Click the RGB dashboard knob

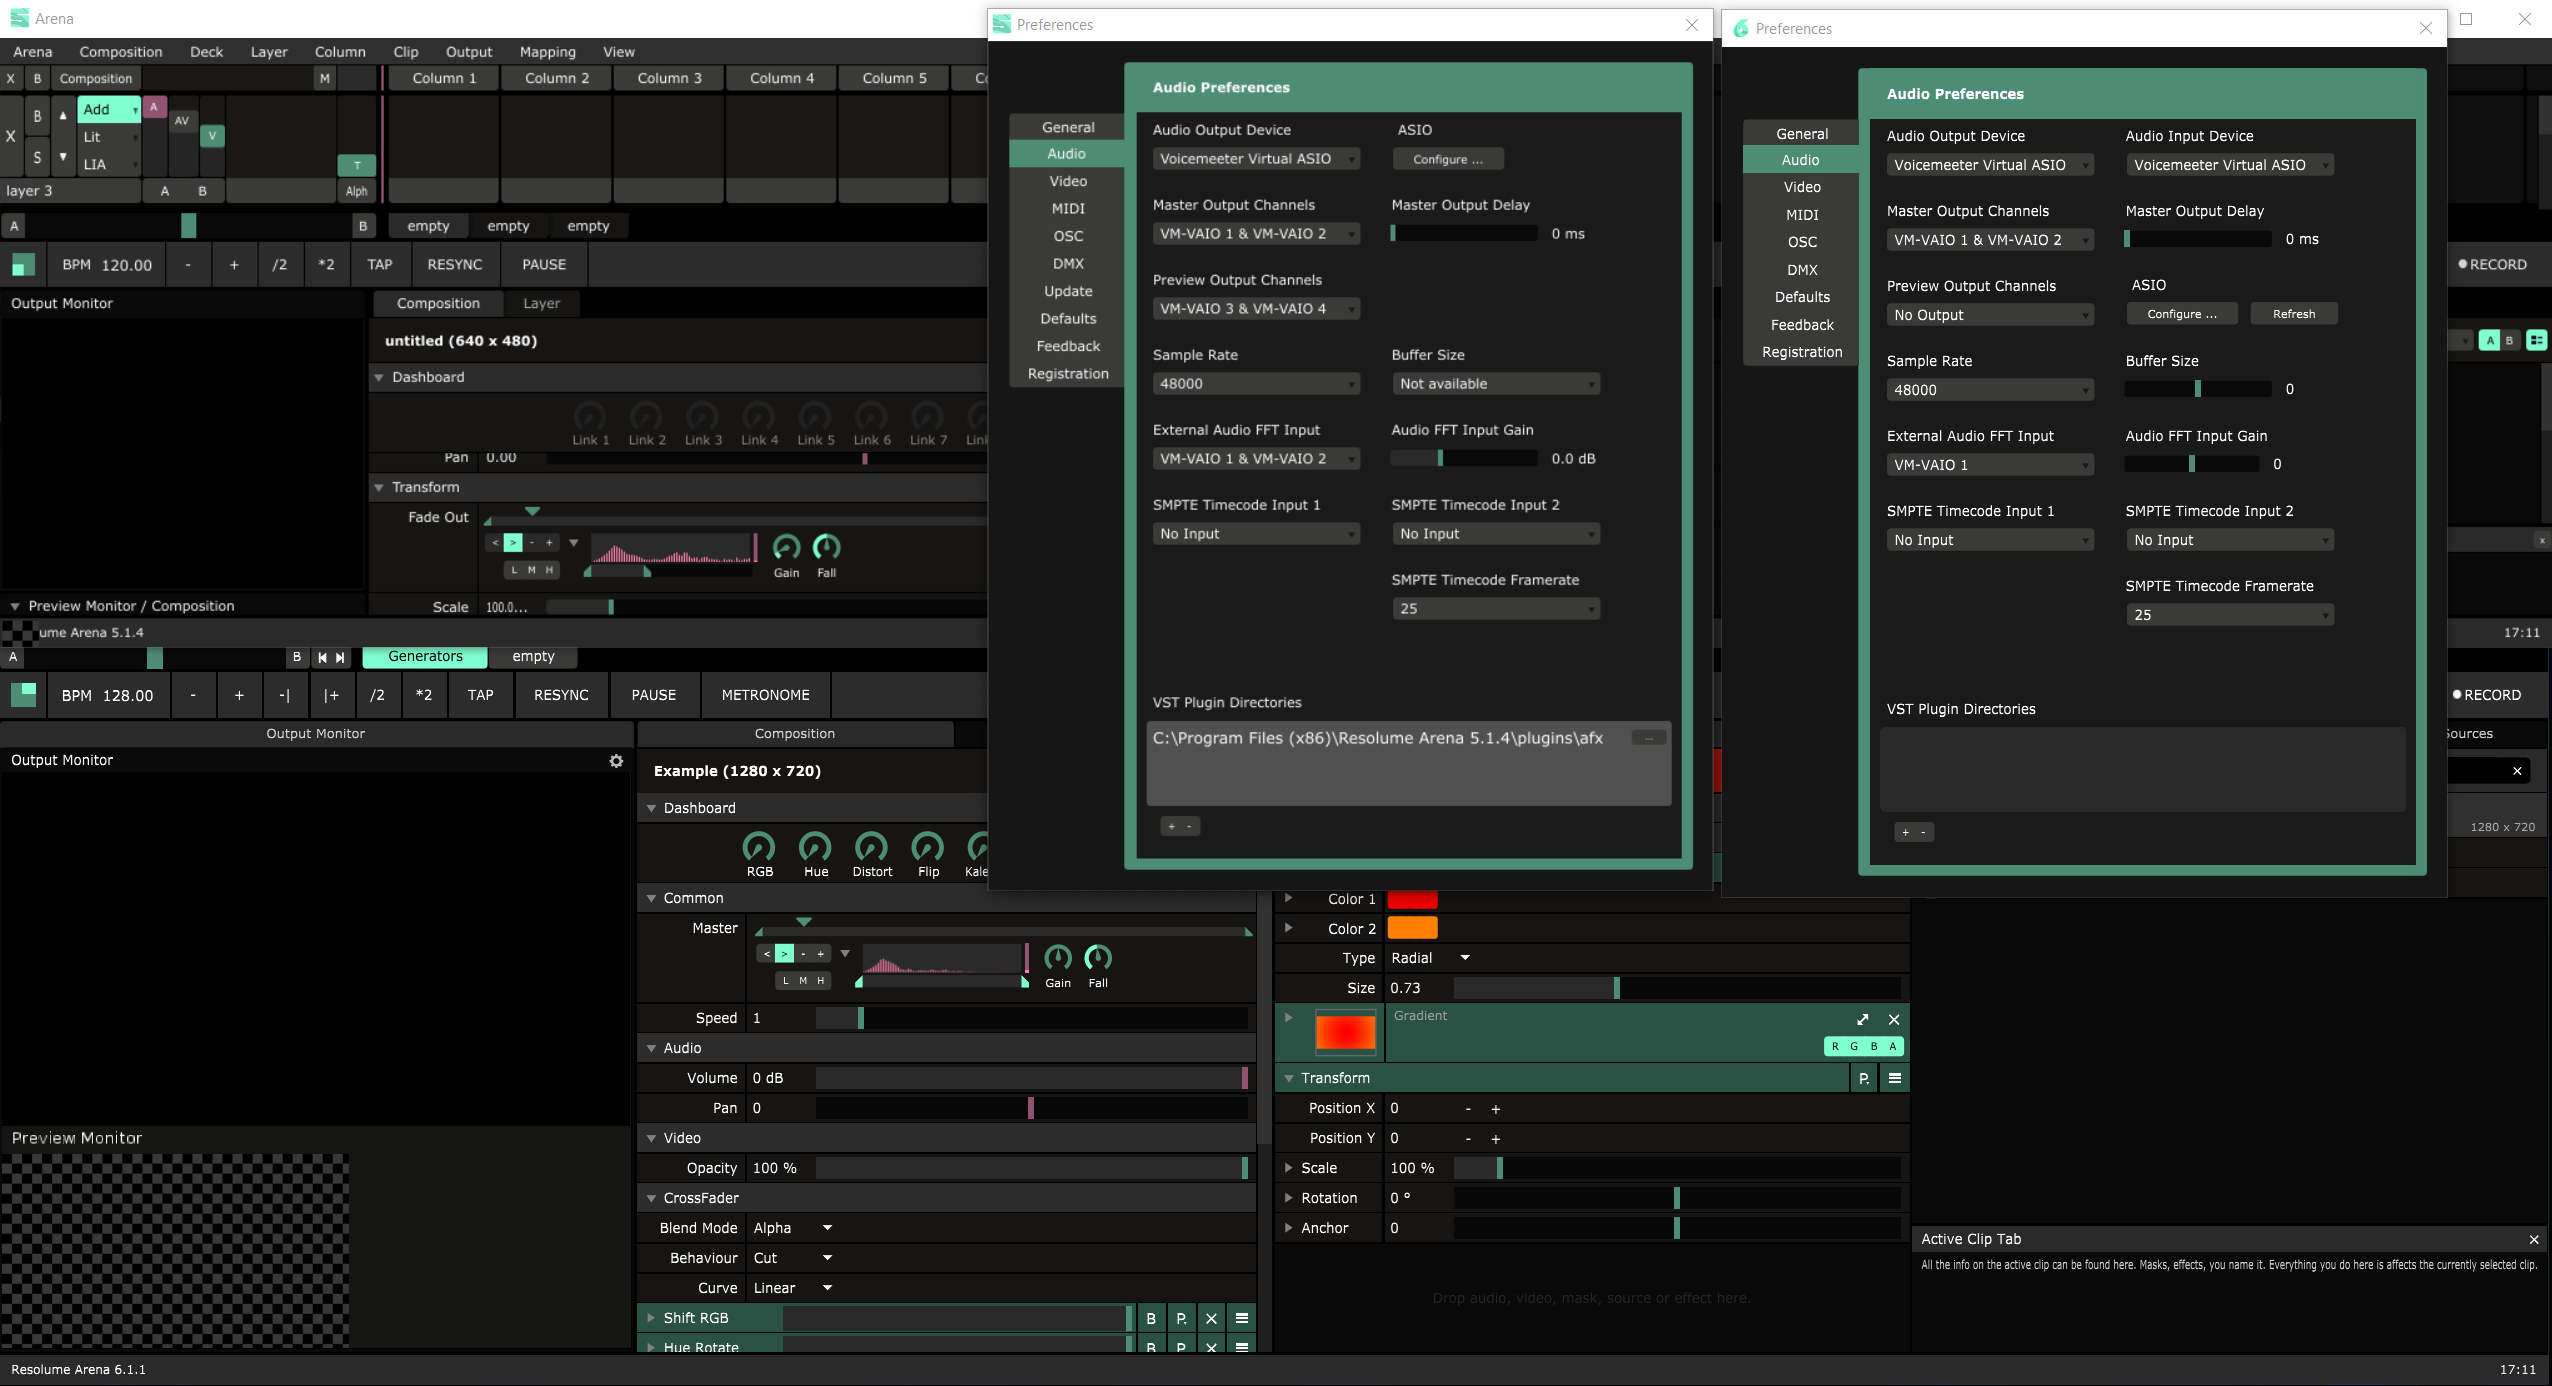pos(759,848)
